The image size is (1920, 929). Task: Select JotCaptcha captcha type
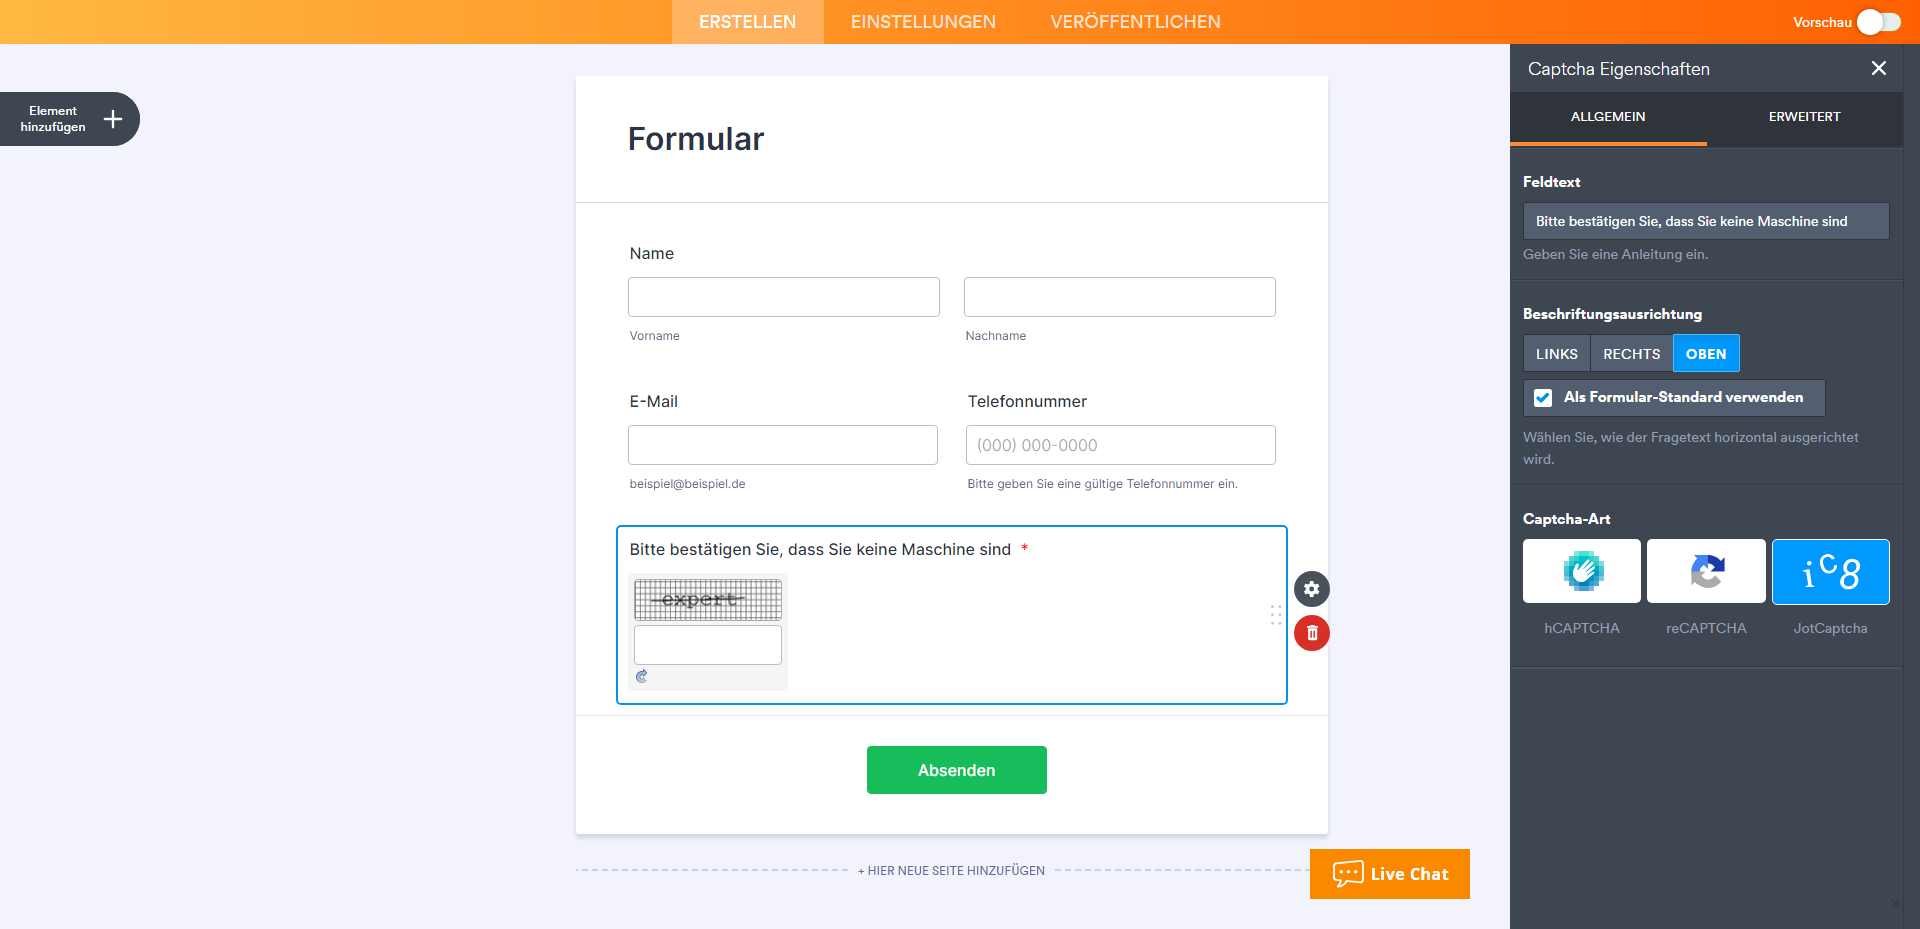click(1830, 571)
